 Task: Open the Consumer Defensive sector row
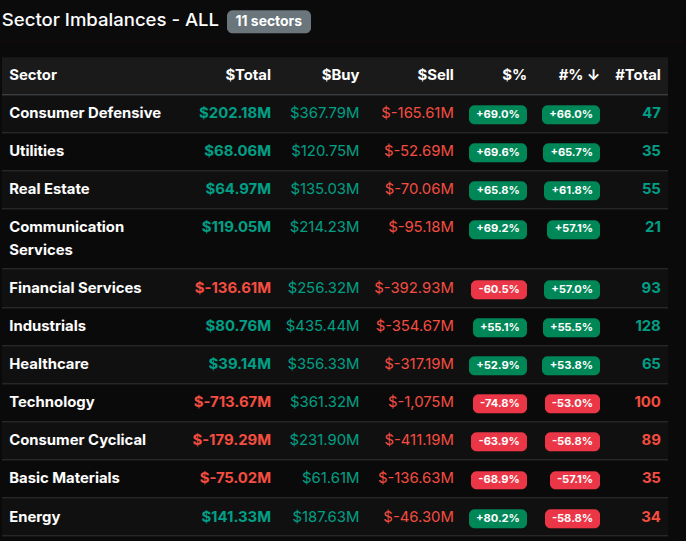click(x=85, y=113)
